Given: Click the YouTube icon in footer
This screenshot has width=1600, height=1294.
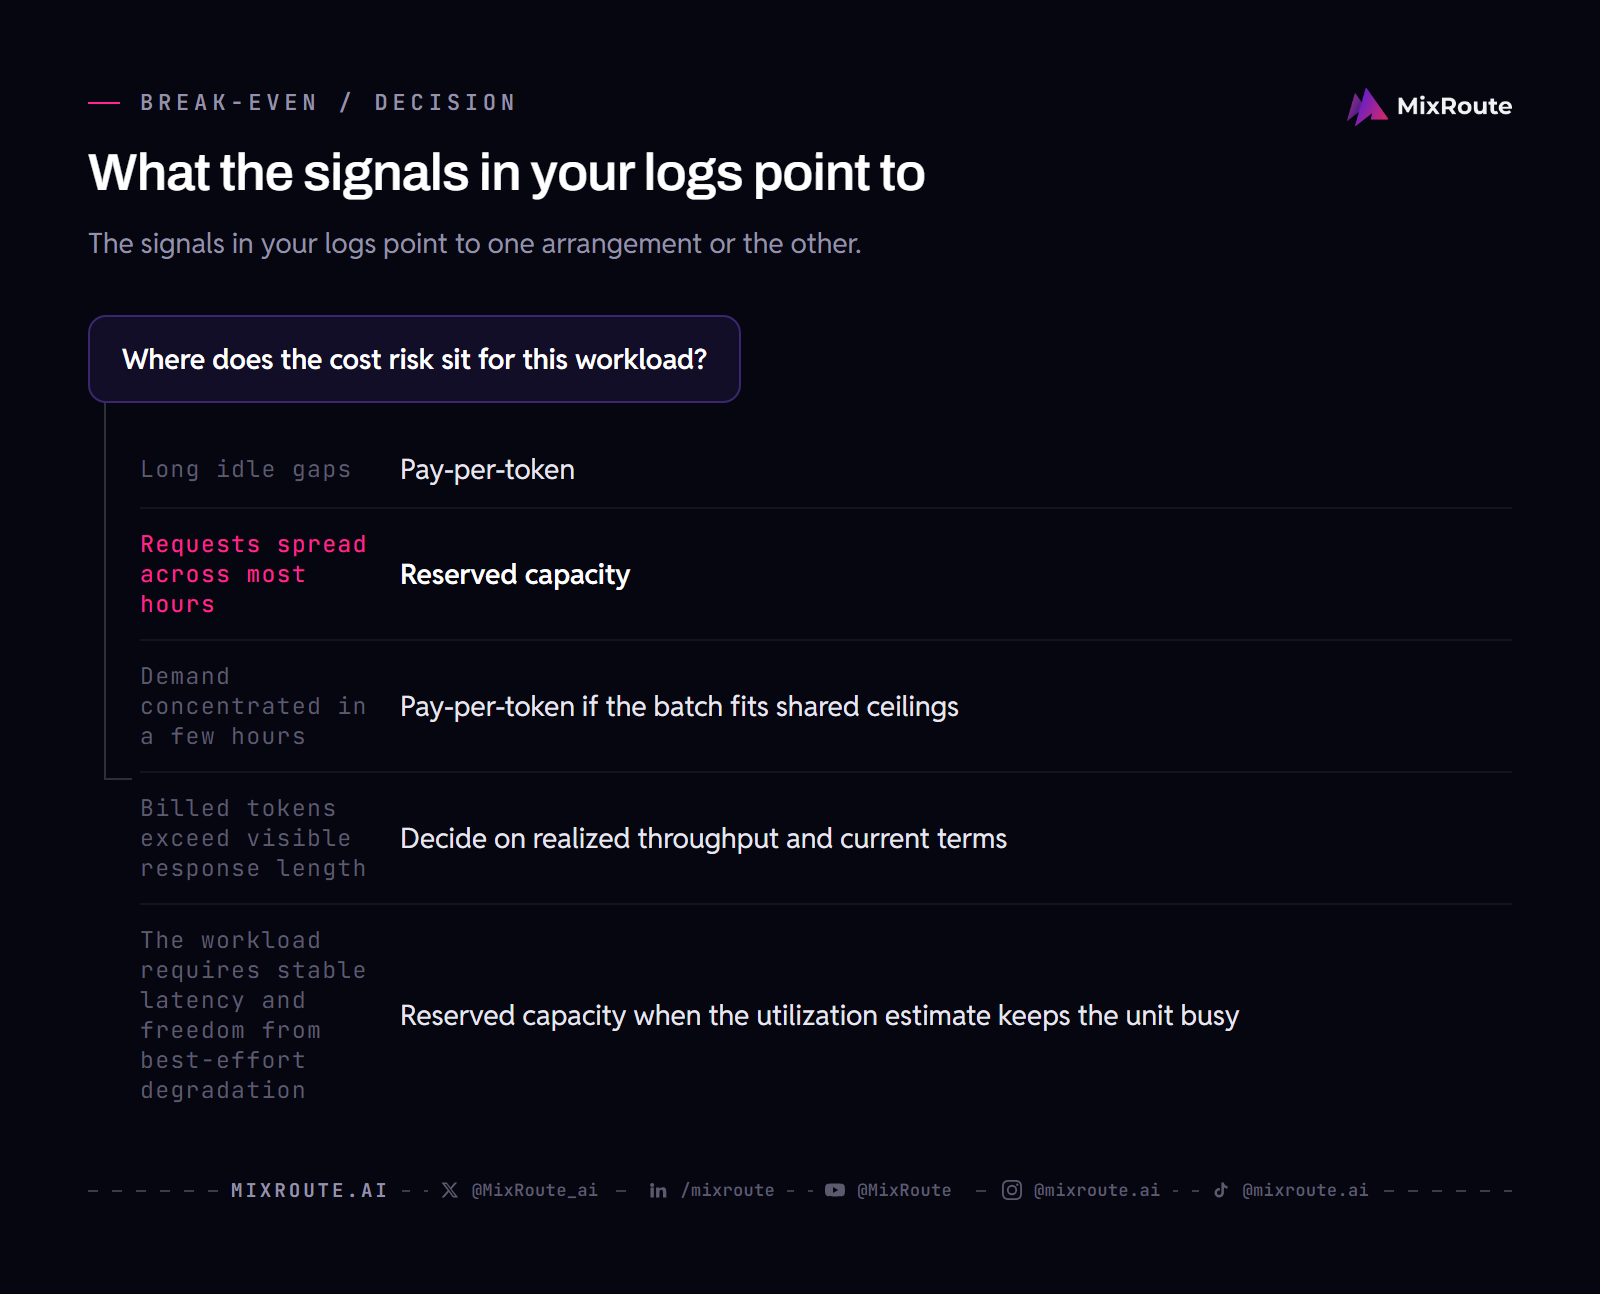Looking at the screenshot, I should 835,1190.
